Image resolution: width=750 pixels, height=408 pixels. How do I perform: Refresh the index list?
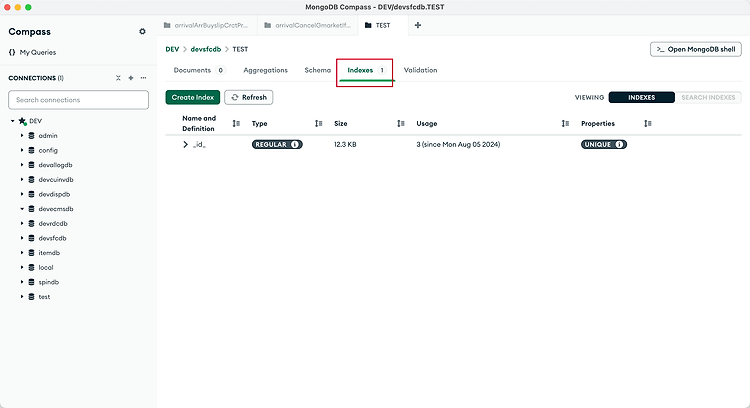coord(249,97)
